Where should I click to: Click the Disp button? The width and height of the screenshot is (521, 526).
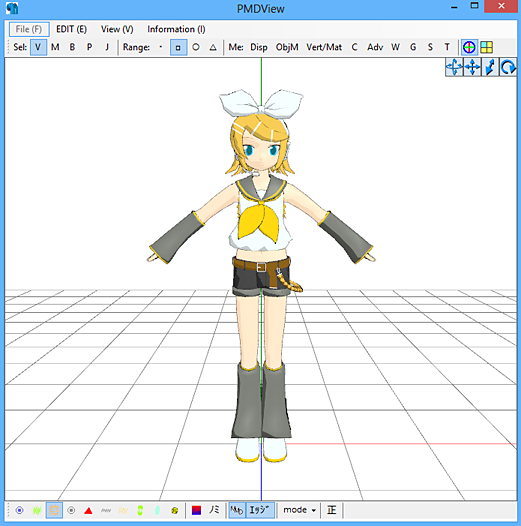(x=259, y=47)
